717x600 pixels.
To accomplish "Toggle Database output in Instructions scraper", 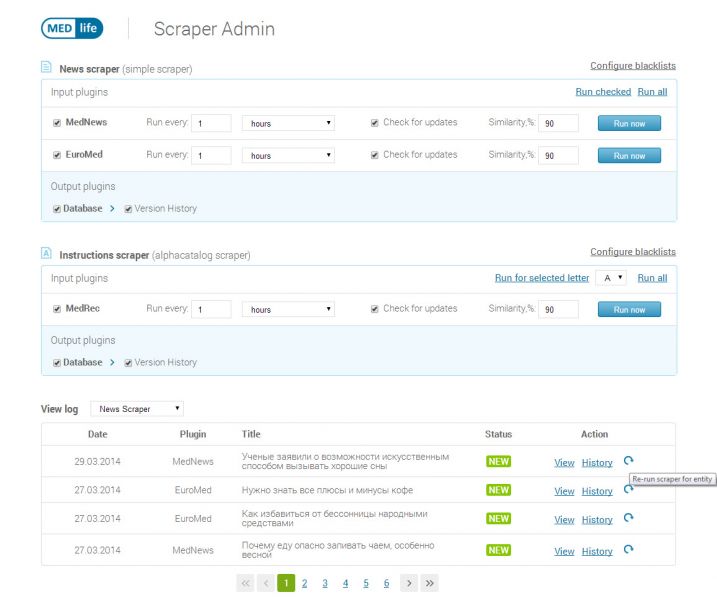I will (57, 363).
